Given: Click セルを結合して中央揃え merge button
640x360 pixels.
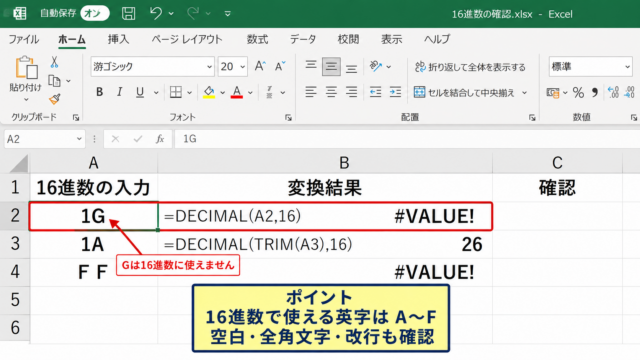Looking at the screenshot, I should pos(464,93).
